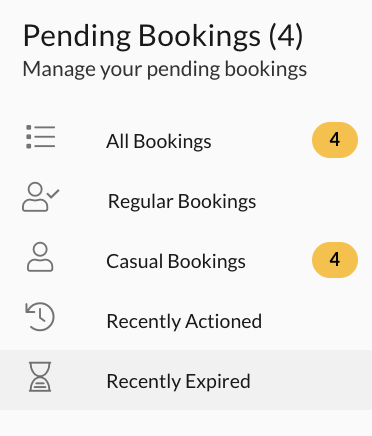Click the Casual Bookings person icon
This screenshot has width=372, height=436.
40,257
